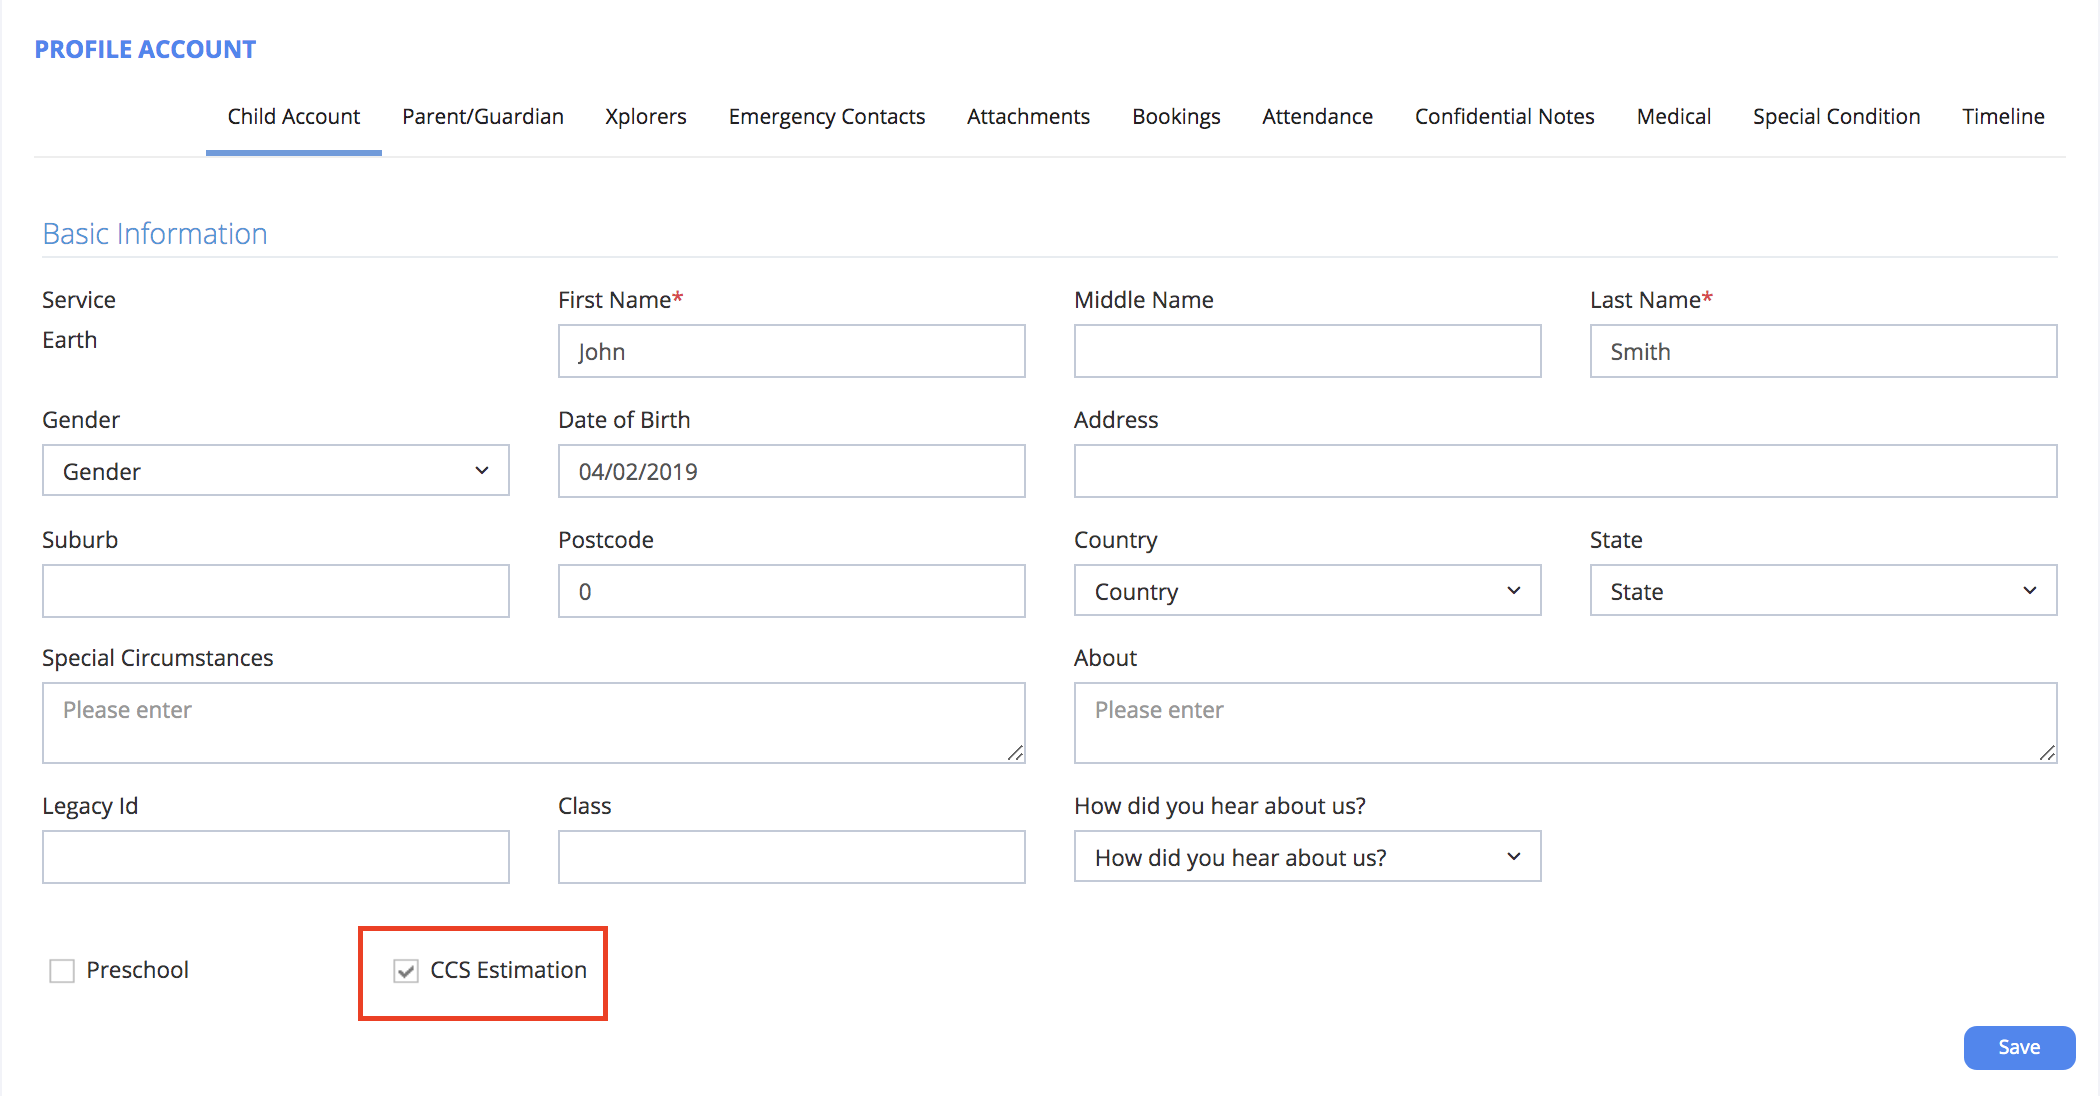Screen dimensions: 2100x1096
Task: Open How did you hear about us dropdown
Action: point(1308,857)
